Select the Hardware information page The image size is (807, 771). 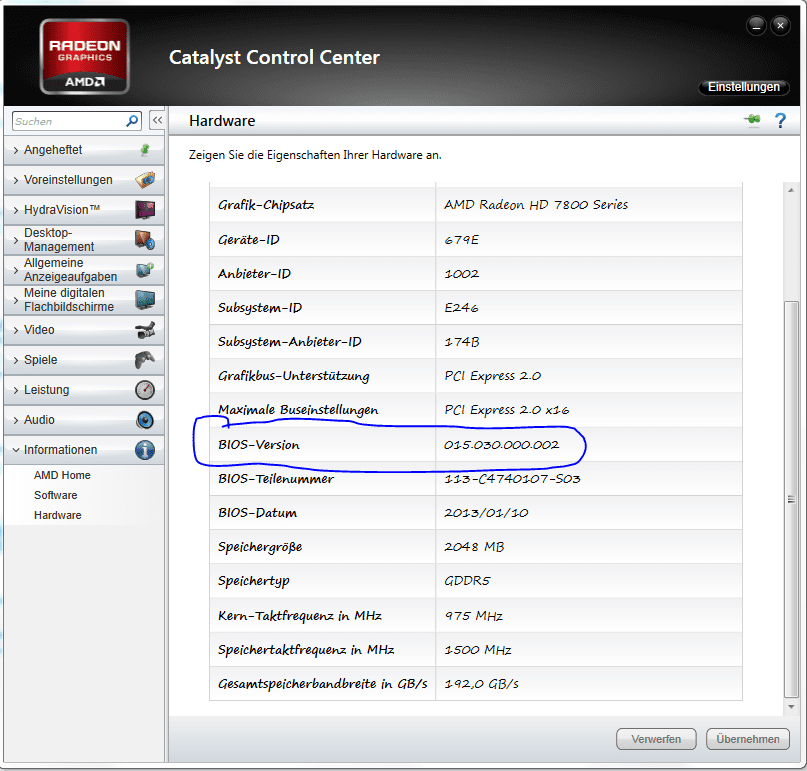point(58,515)
